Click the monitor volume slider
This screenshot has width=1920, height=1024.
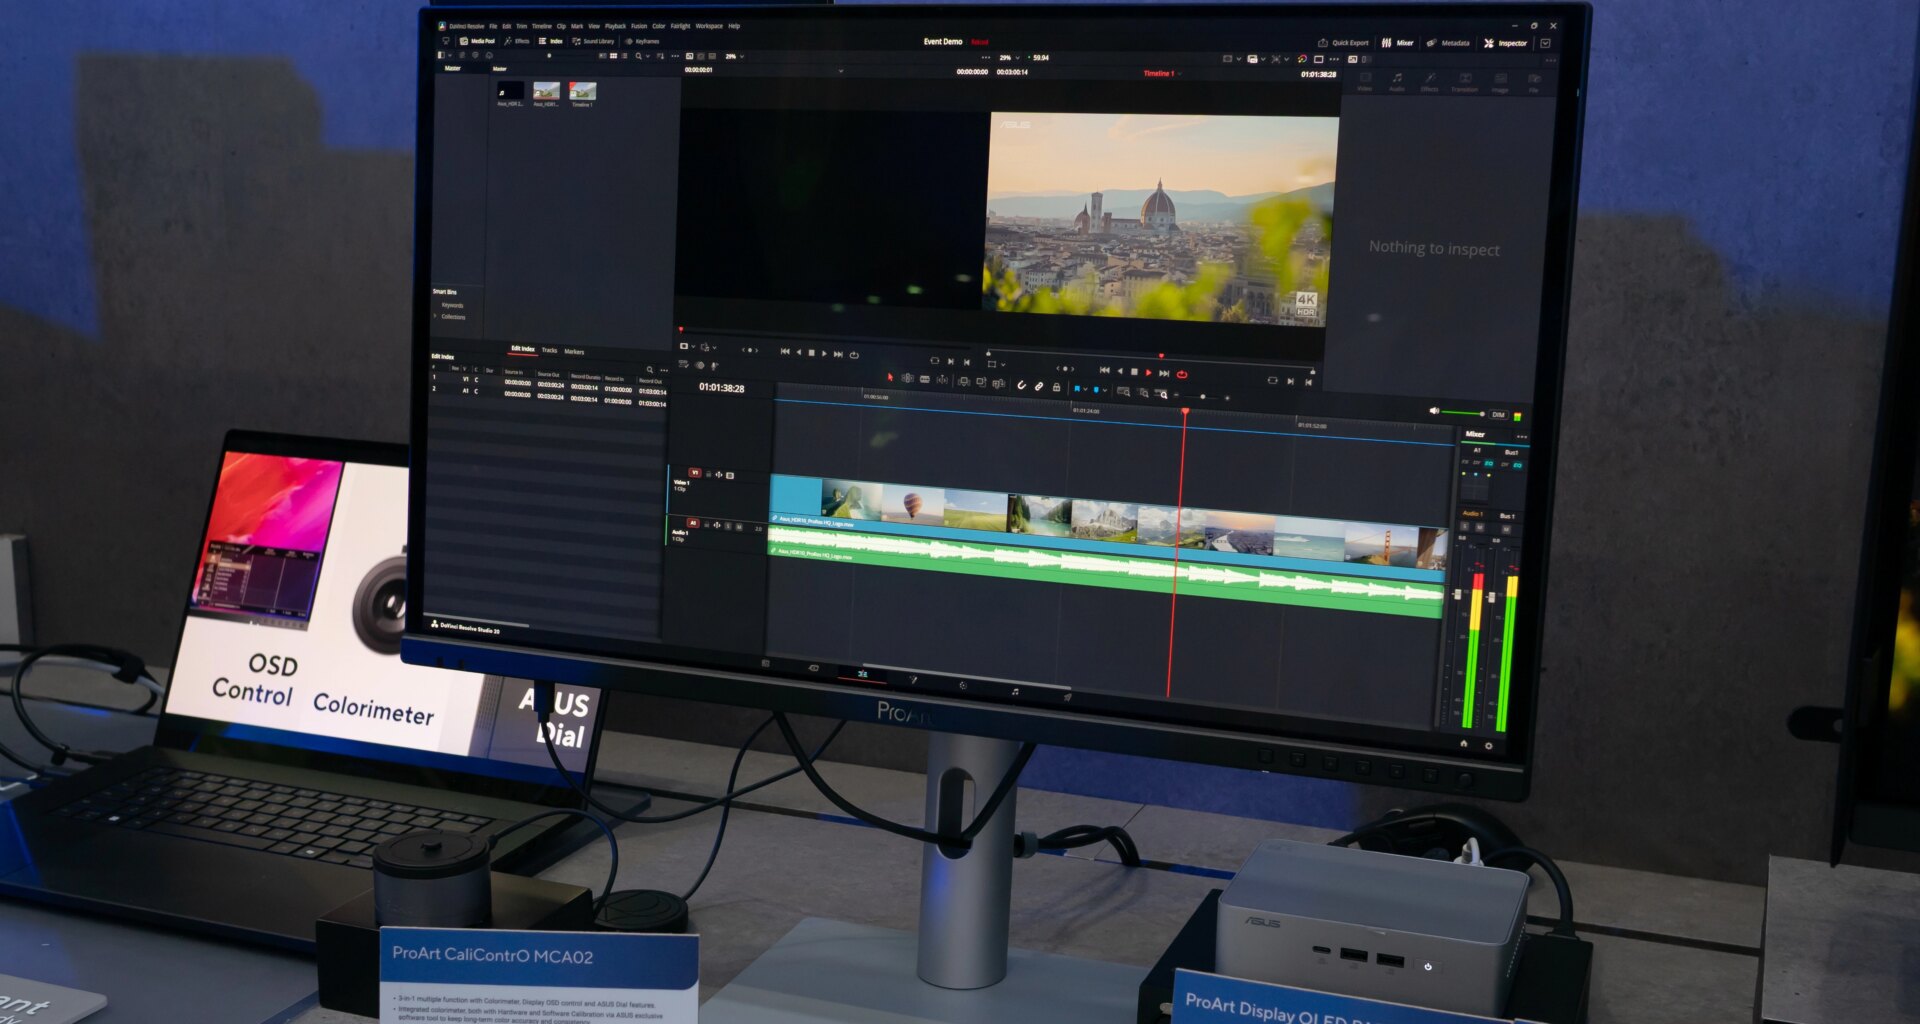(x=1462, y=412)
